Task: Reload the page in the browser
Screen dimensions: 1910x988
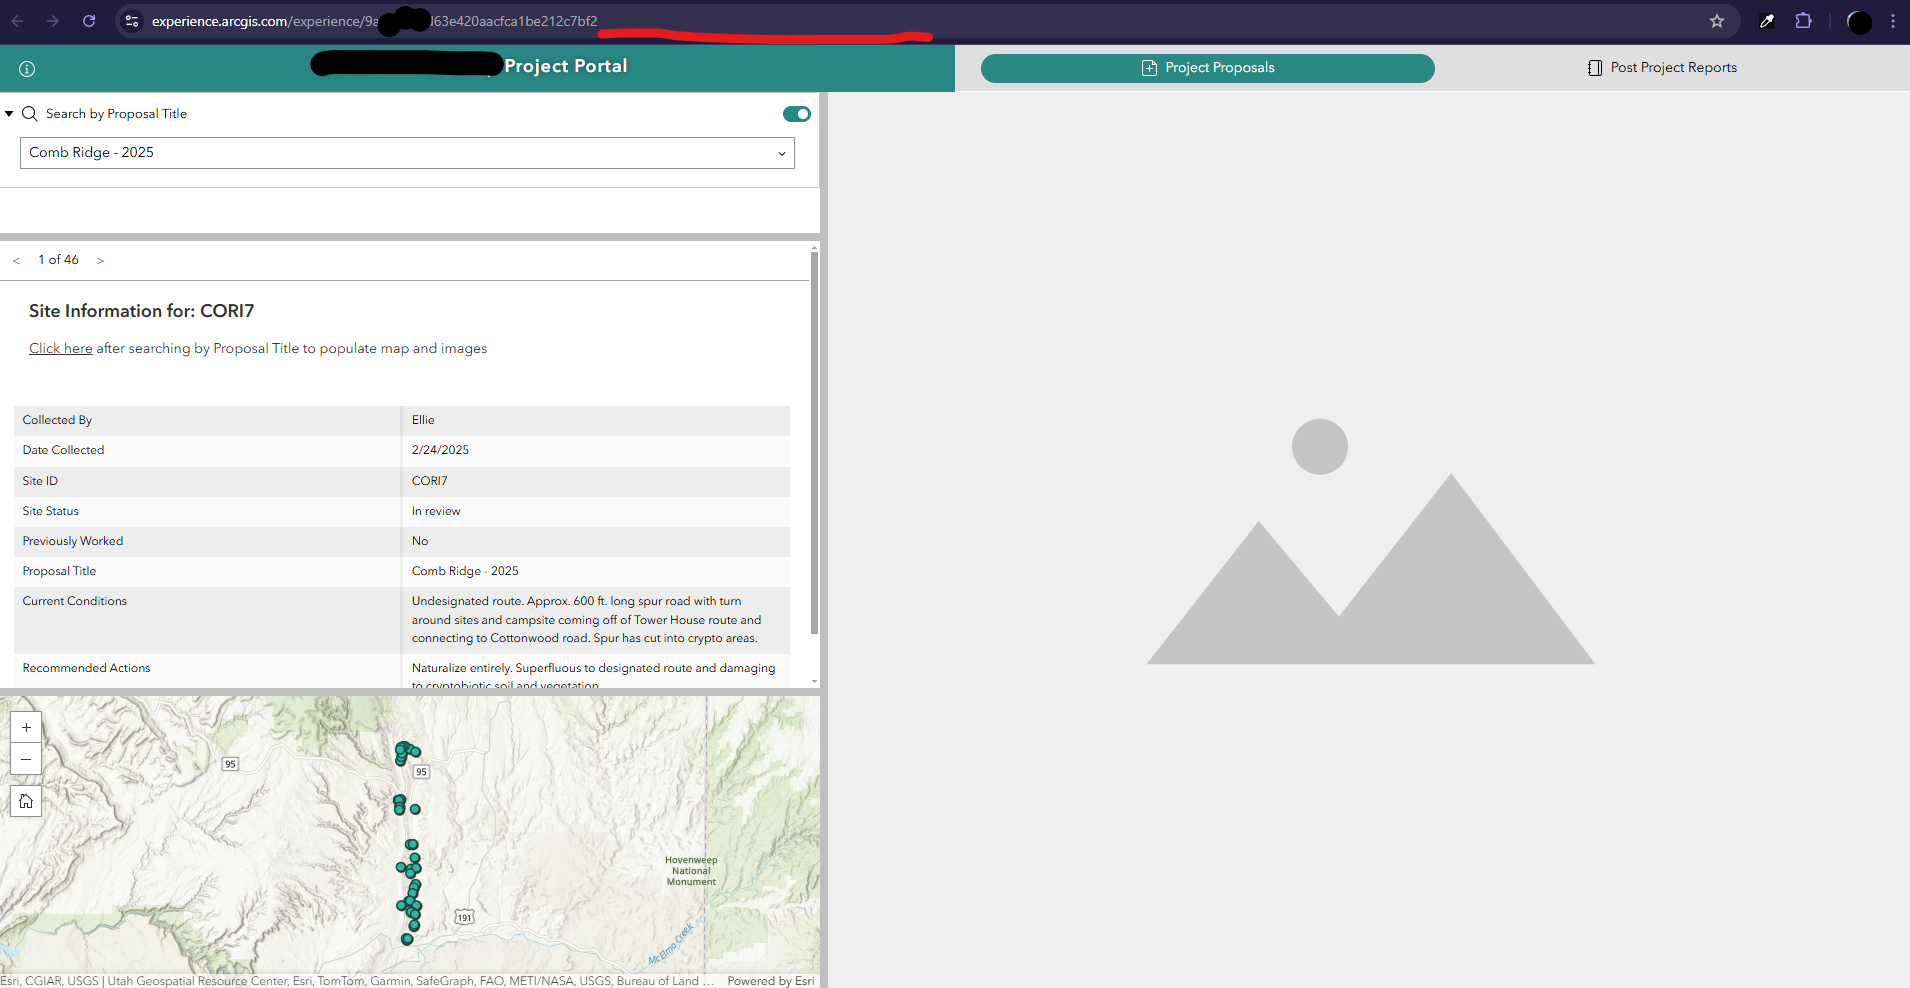Action: click(x=89, y=20)
